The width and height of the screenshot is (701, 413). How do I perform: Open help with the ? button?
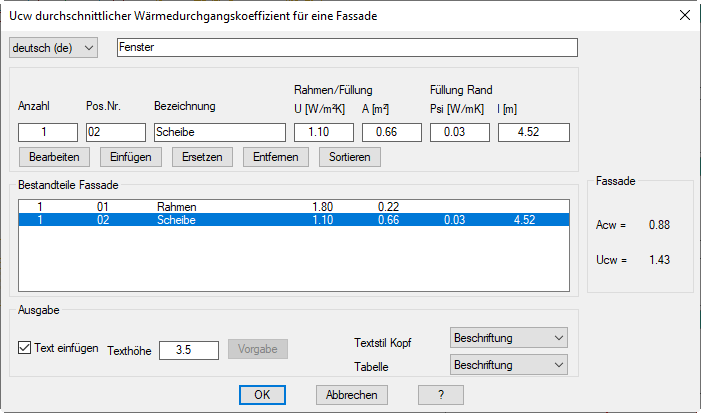(441, 394)
